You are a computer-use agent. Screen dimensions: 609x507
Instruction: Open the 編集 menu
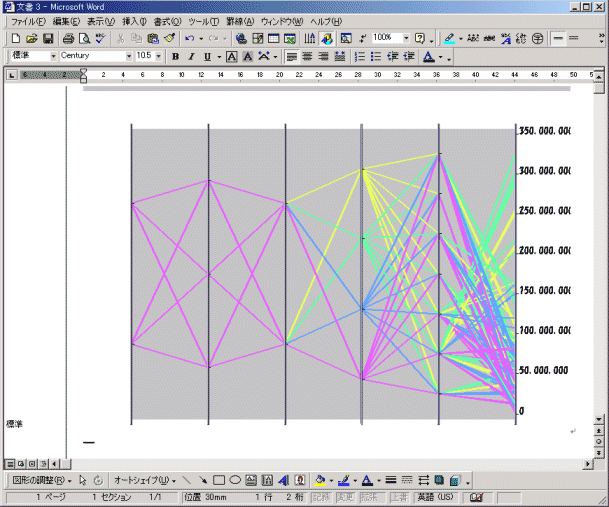(x=66, y=21)
